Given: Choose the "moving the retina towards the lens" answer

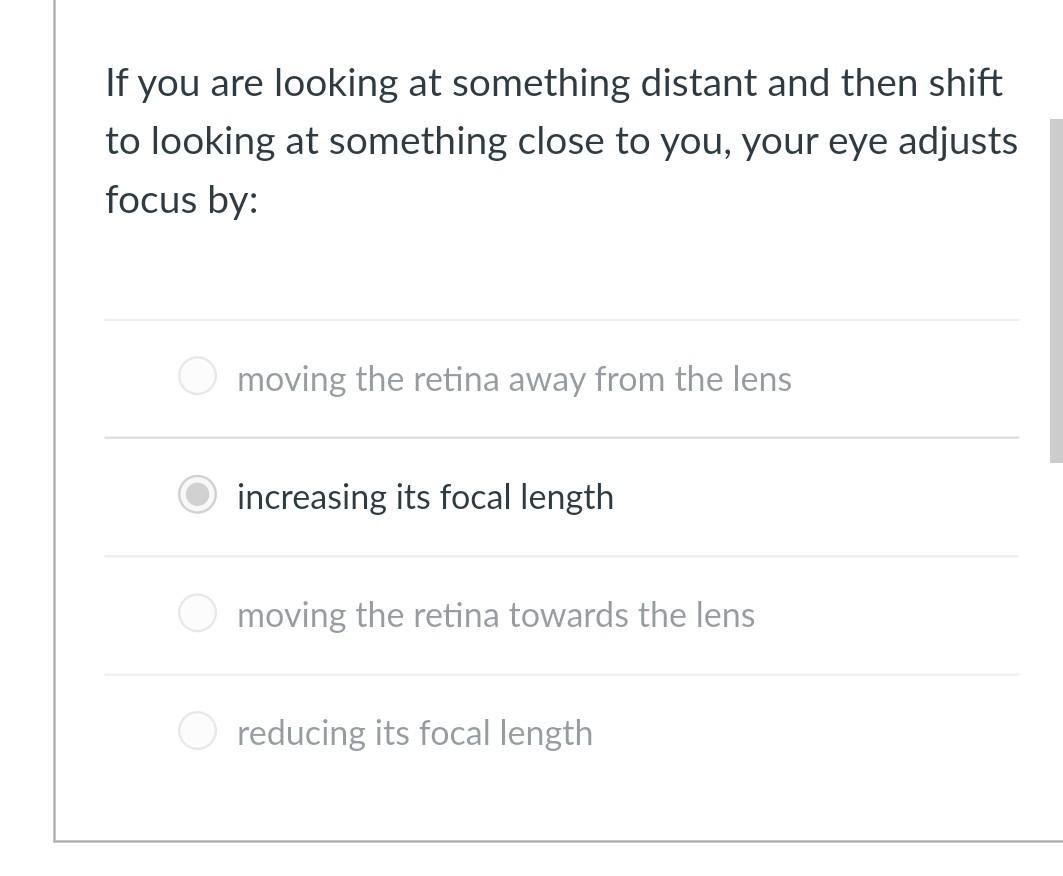Looking at the screenshot, I should 197,612.
